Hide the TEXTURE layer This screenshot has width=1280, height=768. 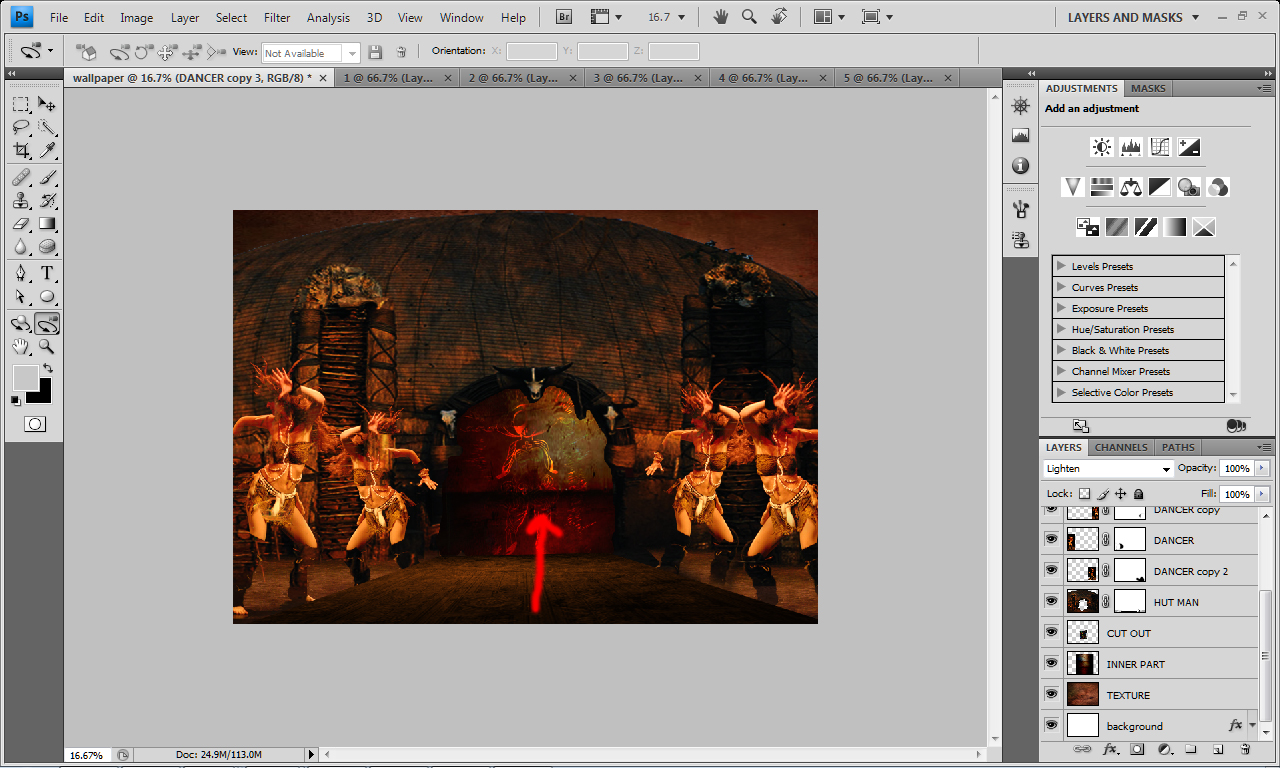click(1051, 694)
